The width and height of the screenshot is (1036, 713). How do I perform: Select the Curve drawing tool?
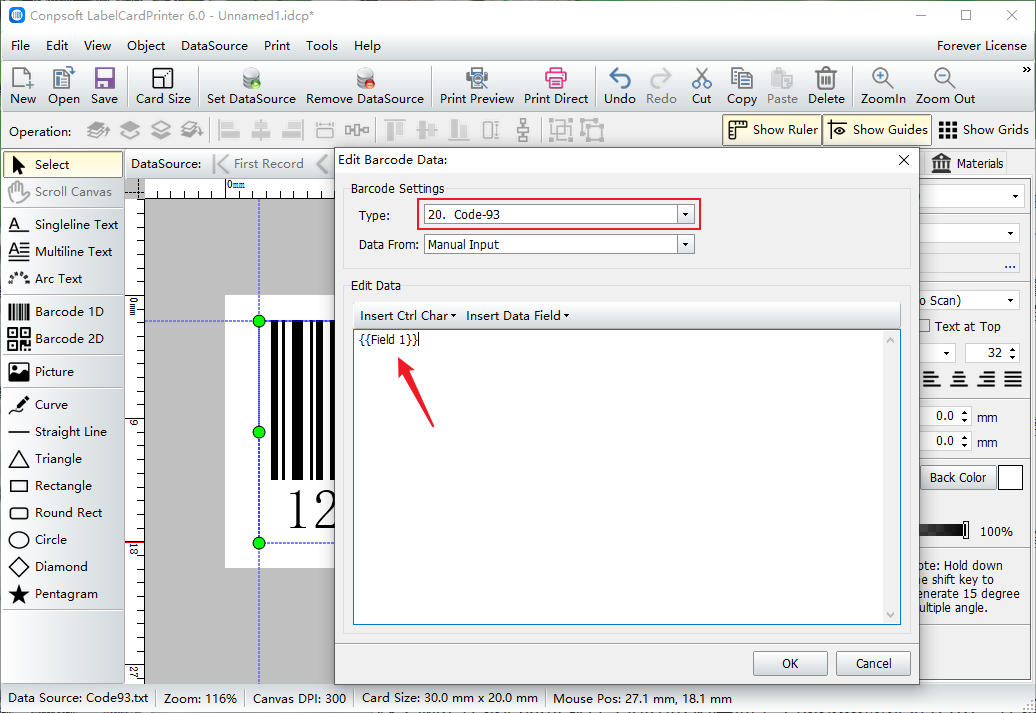63,404
